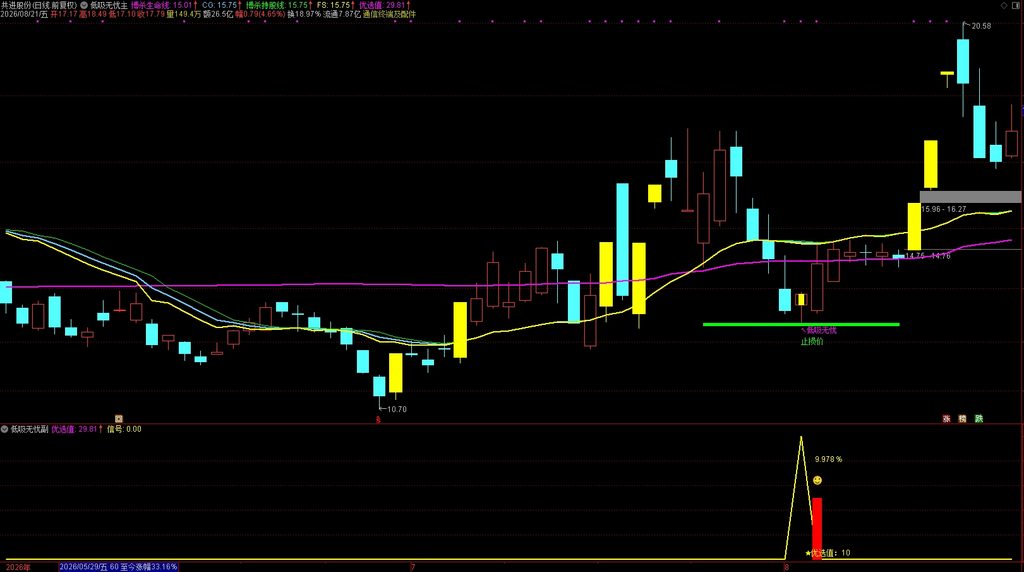Screen dimensions: 1024x572
Task: Click the month 8 marker on time axis
Action: 786,567
